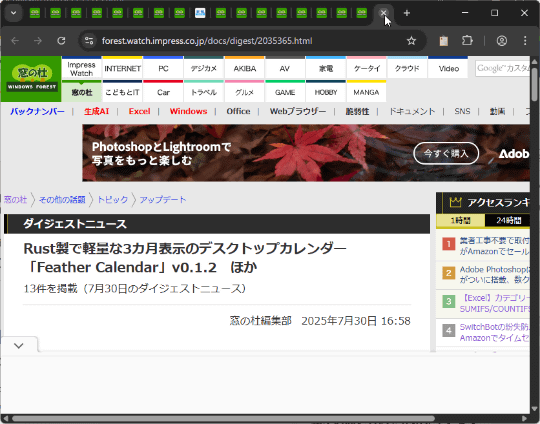
Task: Open the GAME Watch menu item
Action: click(285, 92)
